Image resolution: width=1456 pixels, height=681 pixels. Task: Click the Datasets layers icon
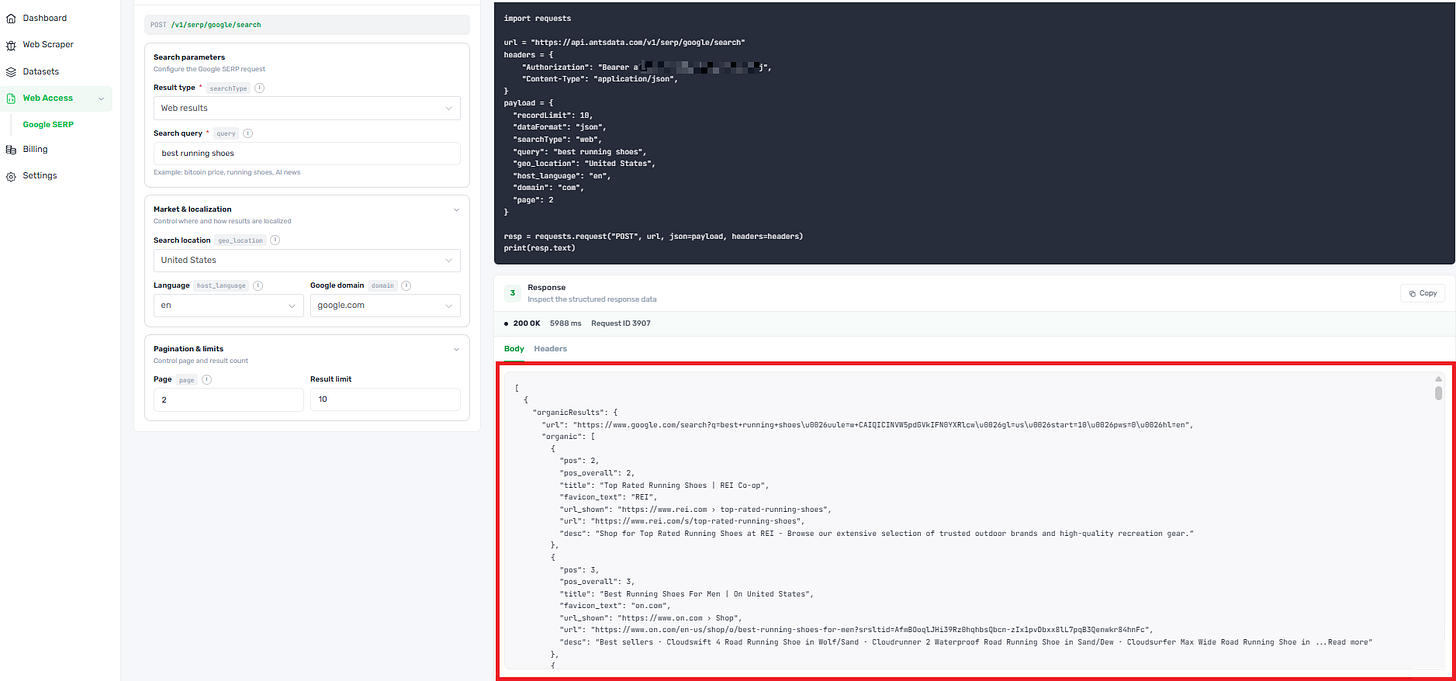point(11,72)
